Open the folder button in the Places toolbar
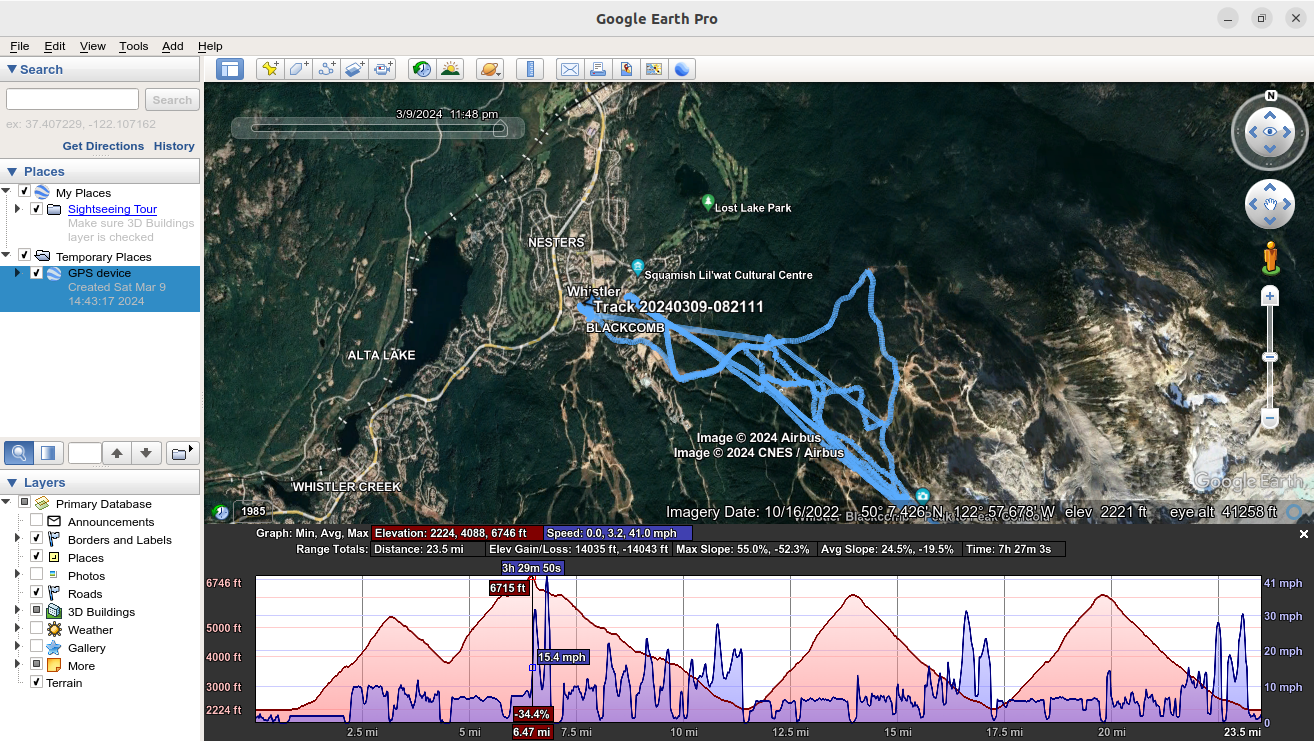The height and width of the screenshot is (741, 1314). point(182,453)
